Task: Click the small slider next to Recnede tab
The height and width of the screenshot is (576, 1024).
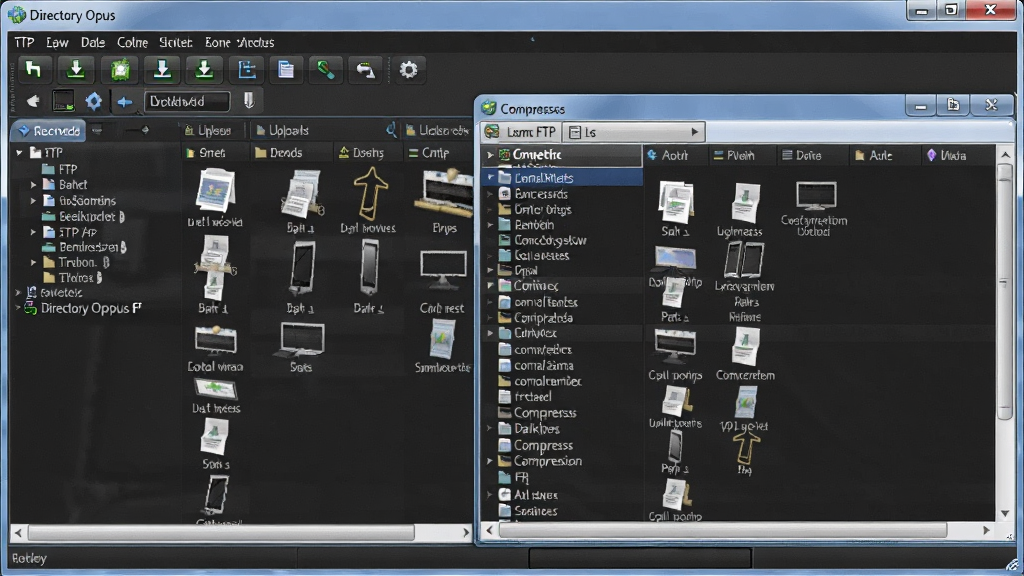Action: click(137, 131)
